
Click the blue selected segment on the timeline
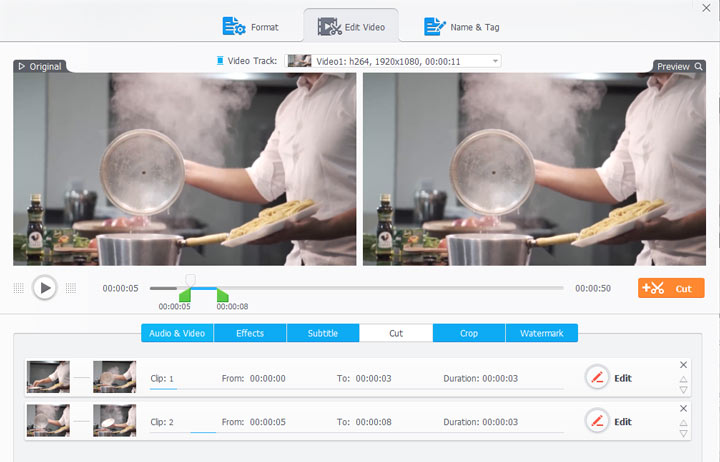(203, 288)
